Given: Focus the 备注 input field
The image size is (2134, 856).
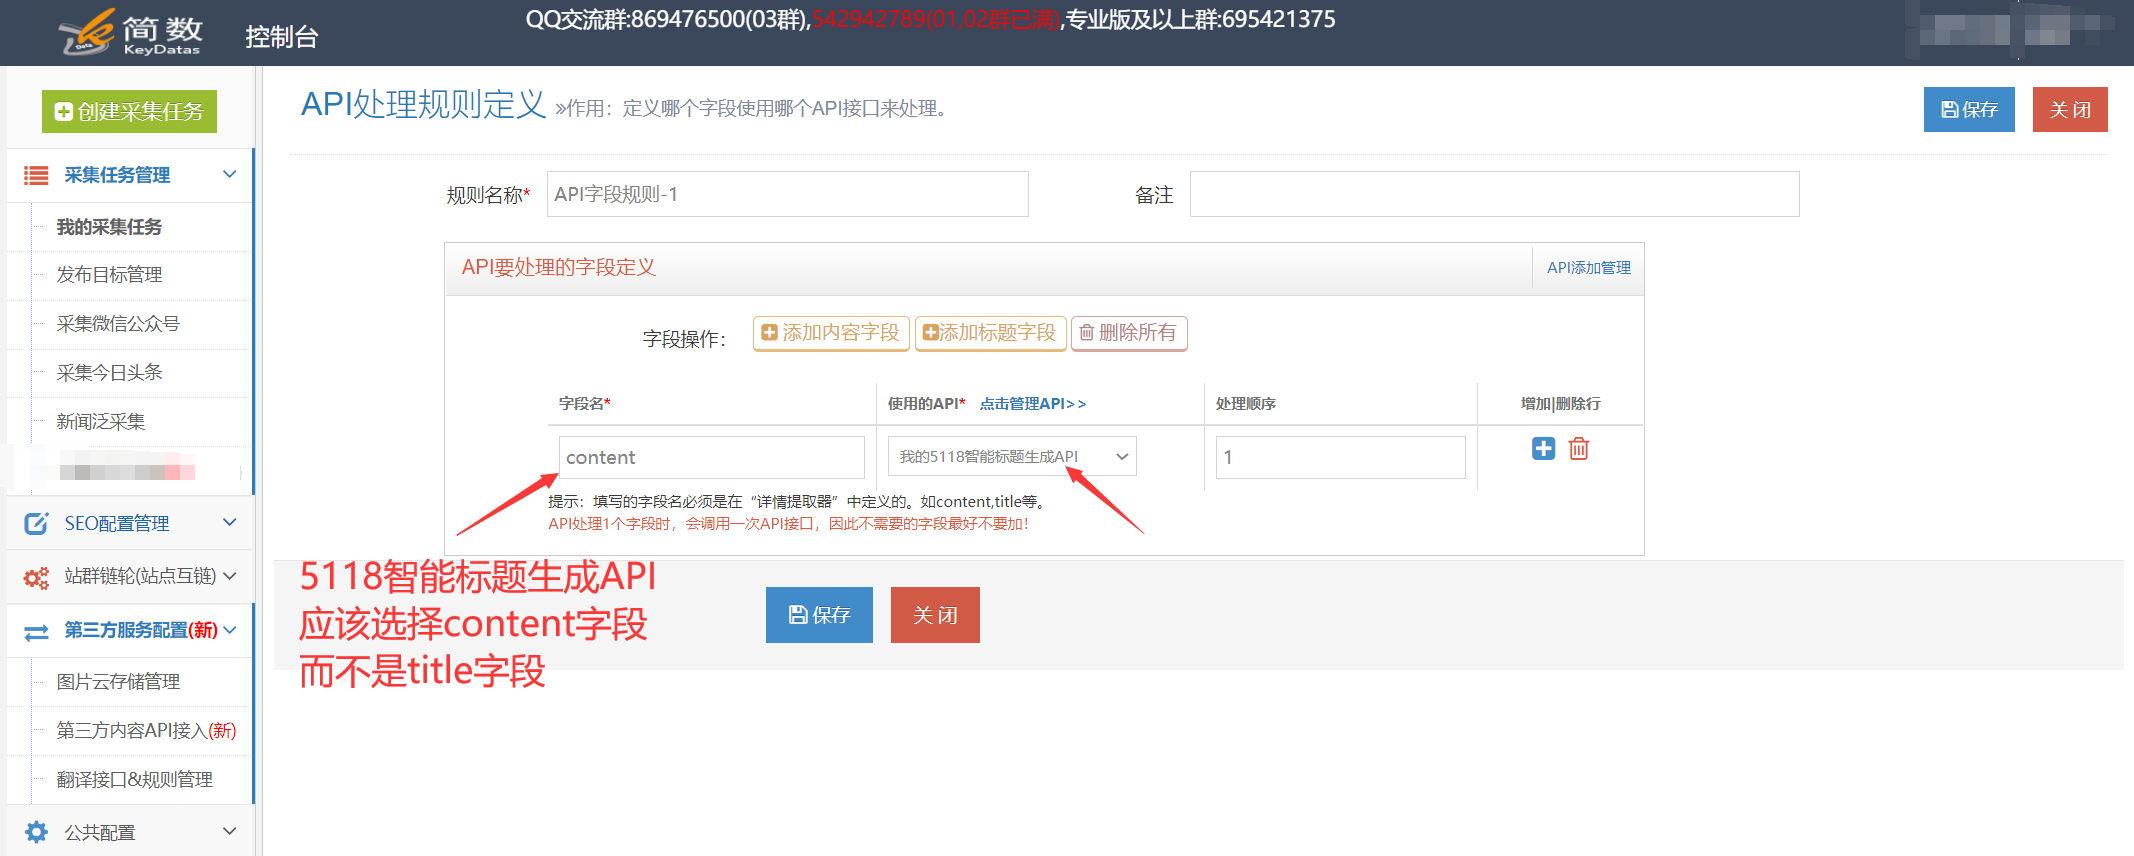Looking at the screenshot, I should (x=1494, y=194).
